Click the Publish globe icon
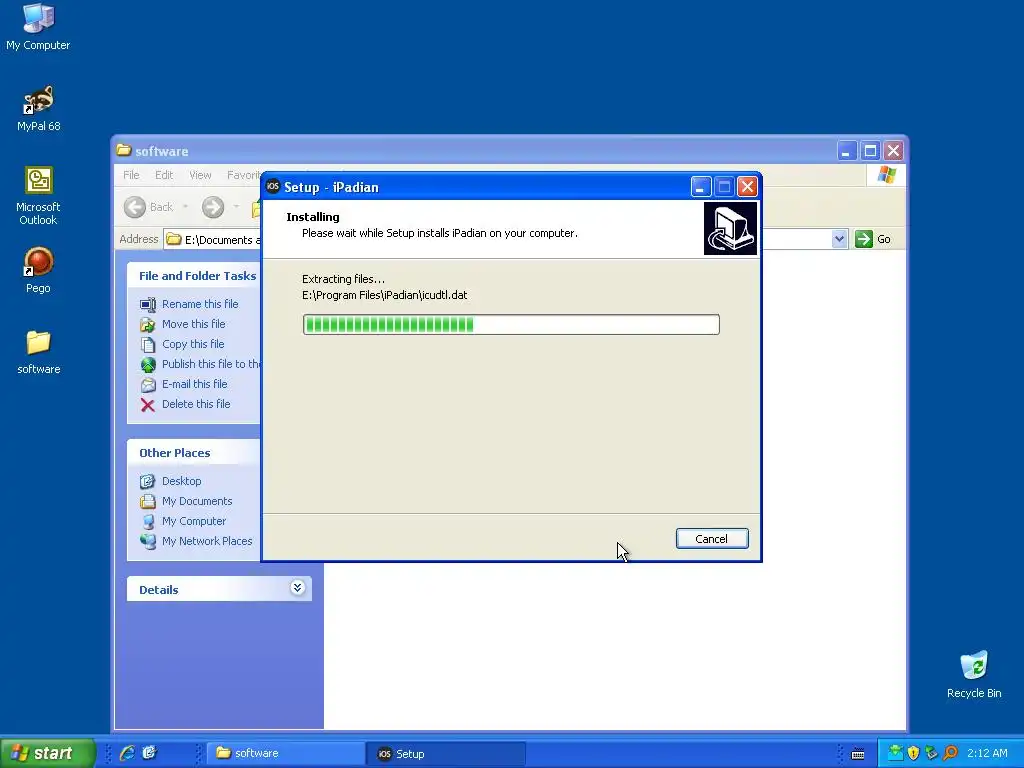1024x768 pixels. pos(148,364)
